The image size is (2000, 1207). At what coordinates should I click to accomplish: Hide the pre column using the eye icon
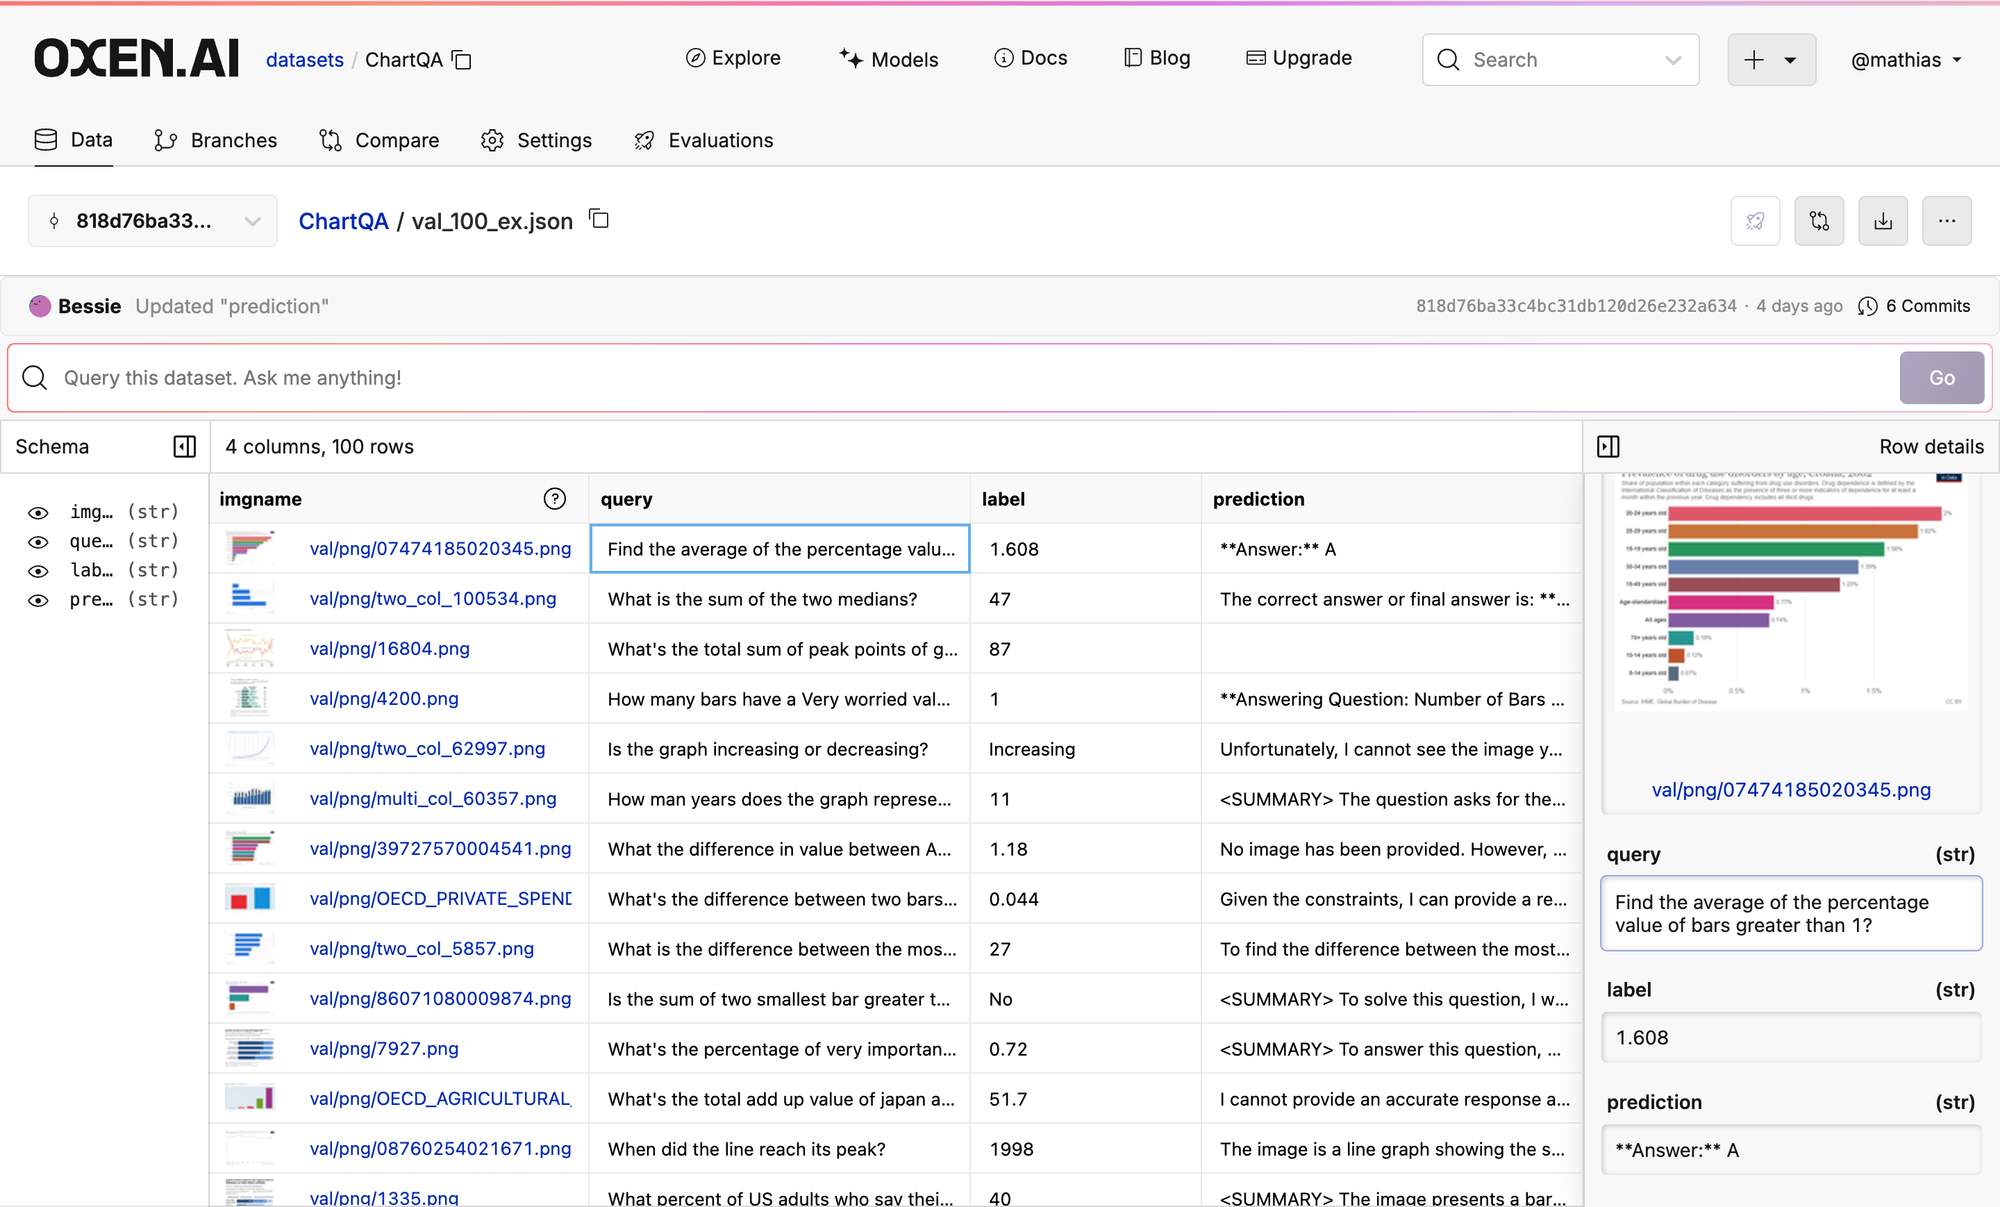38,600
